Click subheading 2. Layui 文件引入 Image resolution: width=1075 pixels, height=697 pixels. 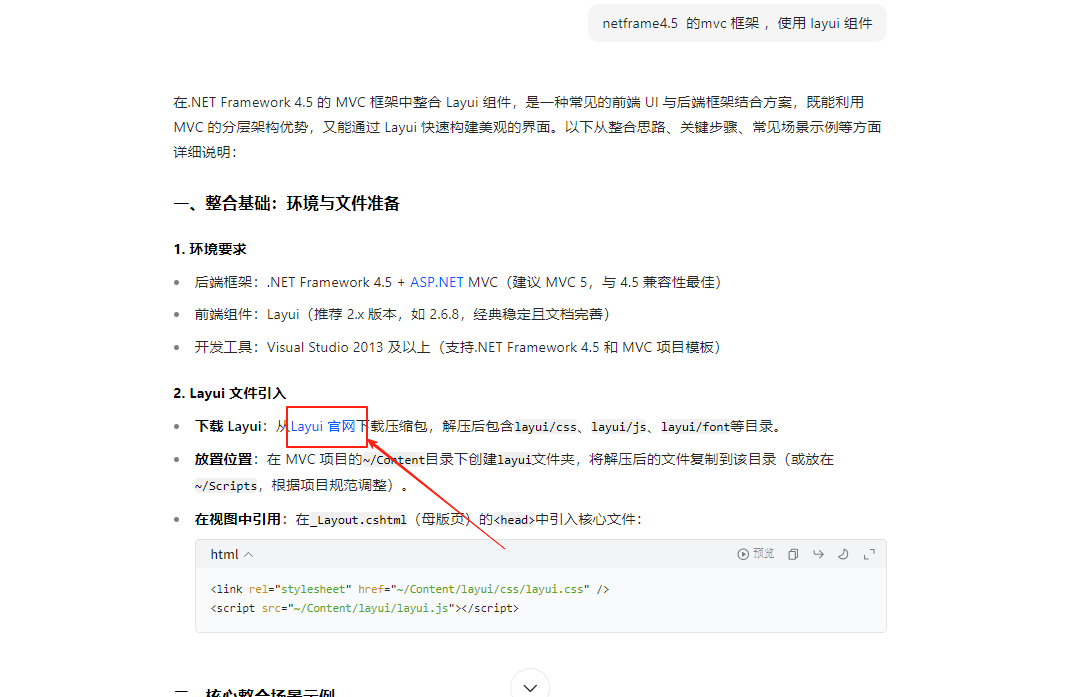[230, 393]
